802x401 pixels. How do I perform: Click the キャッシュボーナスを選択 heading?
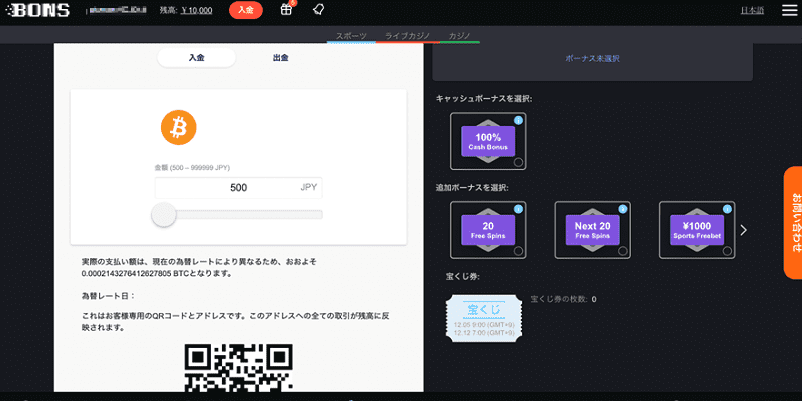coord(484,99)
